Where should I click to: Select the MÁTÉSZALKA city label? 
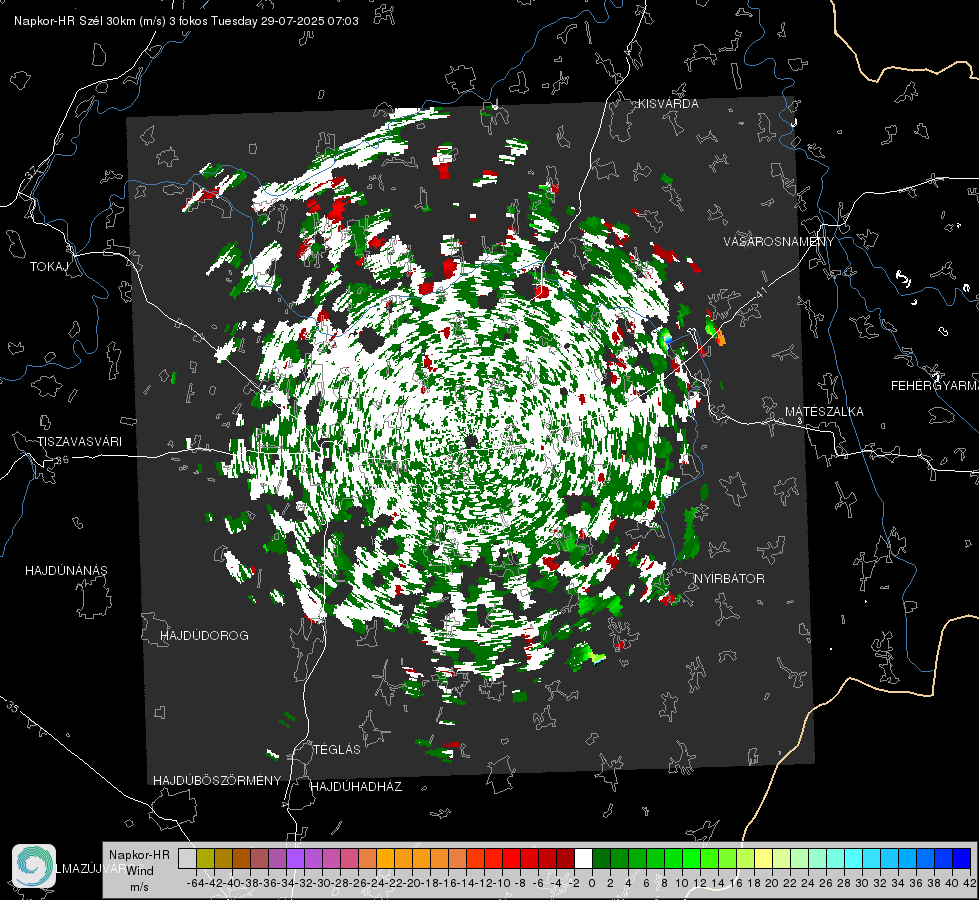[824, 412]
